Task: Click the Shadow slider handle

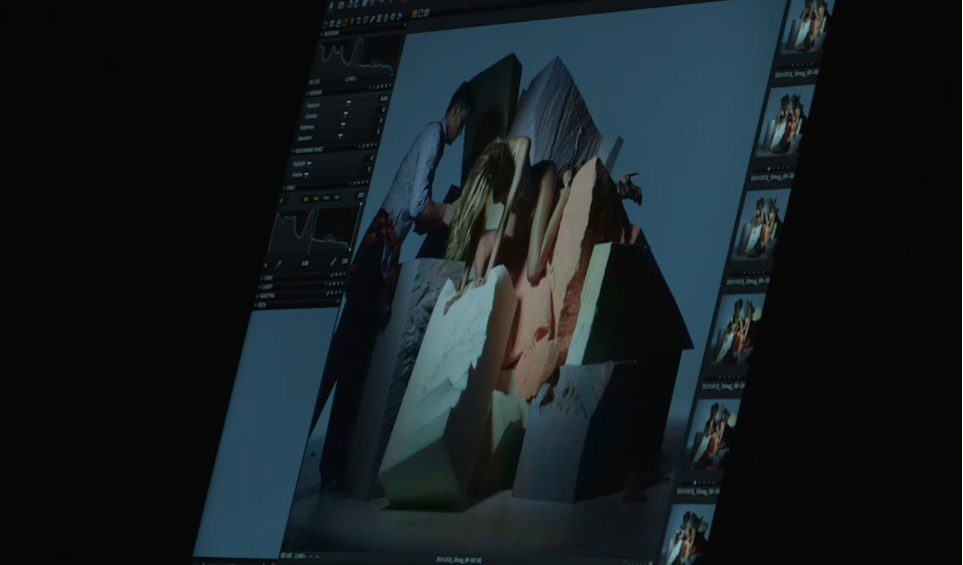Action: pos(306,175)
